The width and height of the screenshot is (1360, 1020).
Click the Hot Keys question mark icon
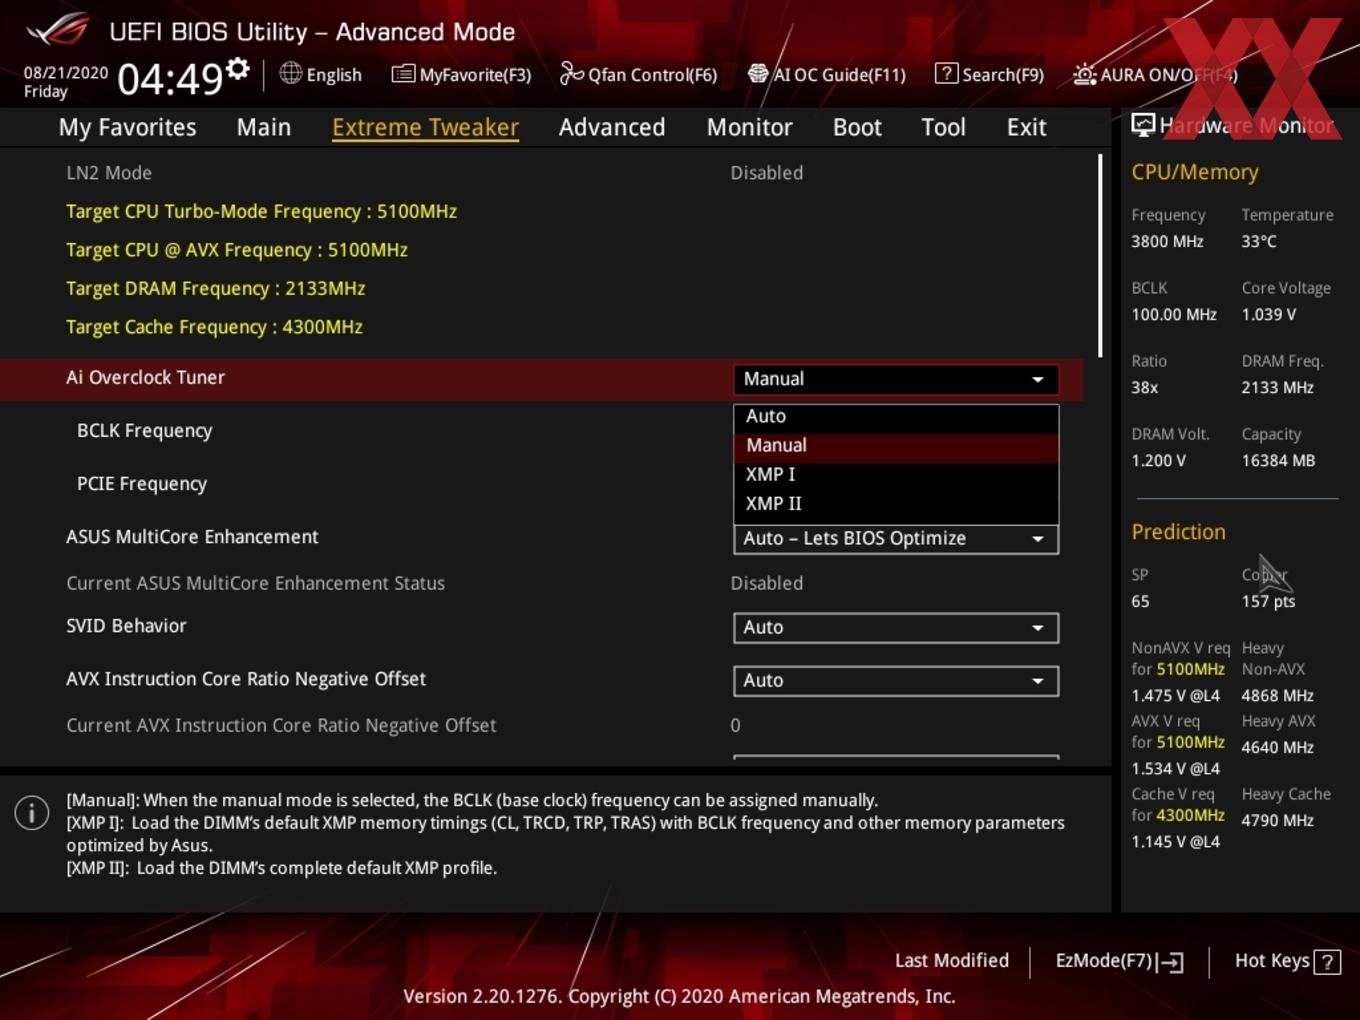pyautogui.click(x=1327, y=962)
